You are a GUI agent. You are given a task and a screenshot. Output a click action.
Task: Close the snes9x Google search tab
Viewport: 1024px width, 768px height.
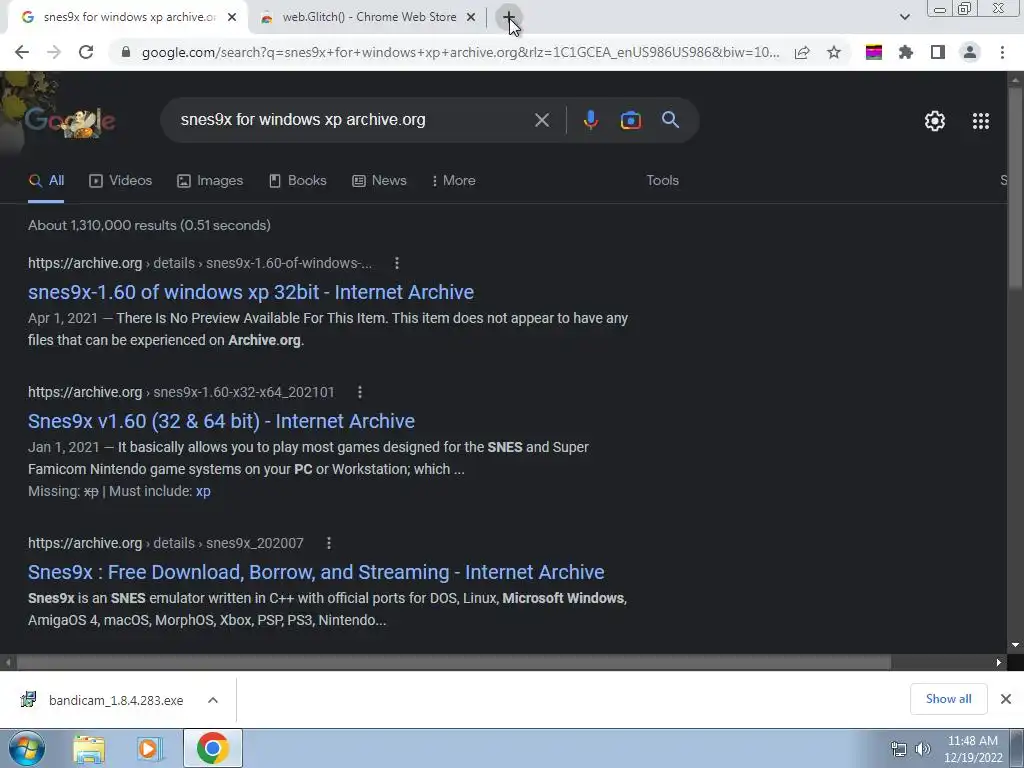232,18
